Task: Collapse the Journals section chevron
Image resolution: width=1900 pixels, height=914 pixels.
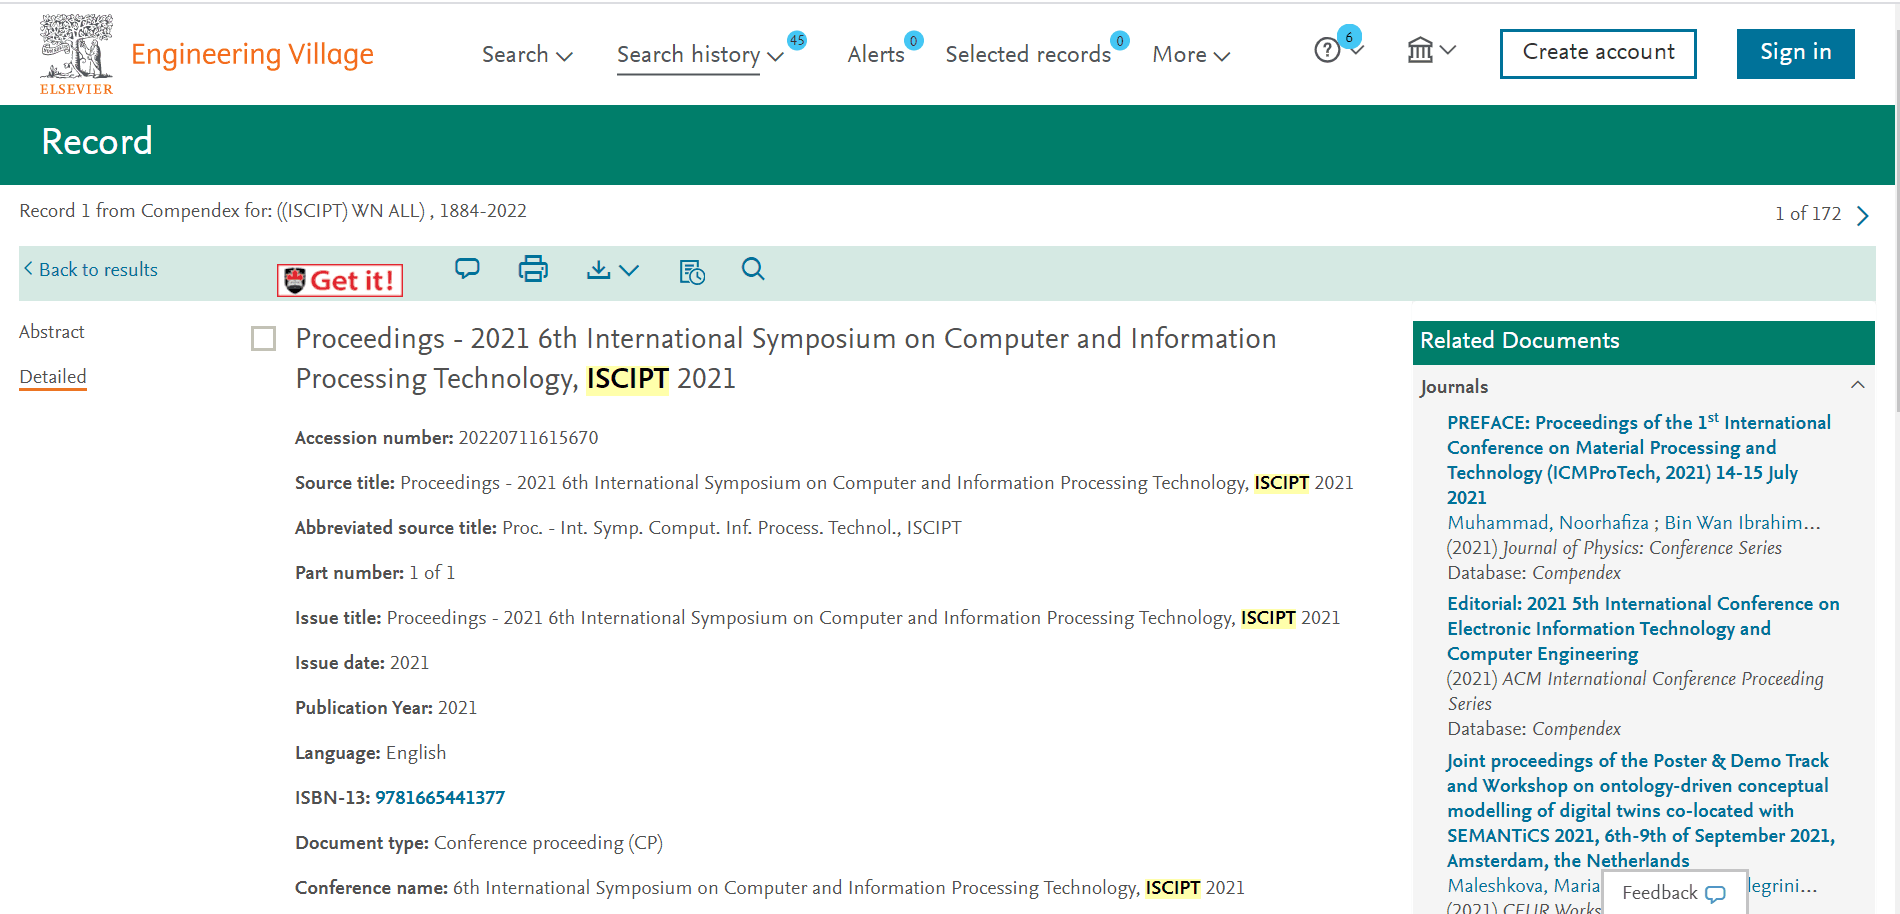Action: click(x=1857, y=385)
